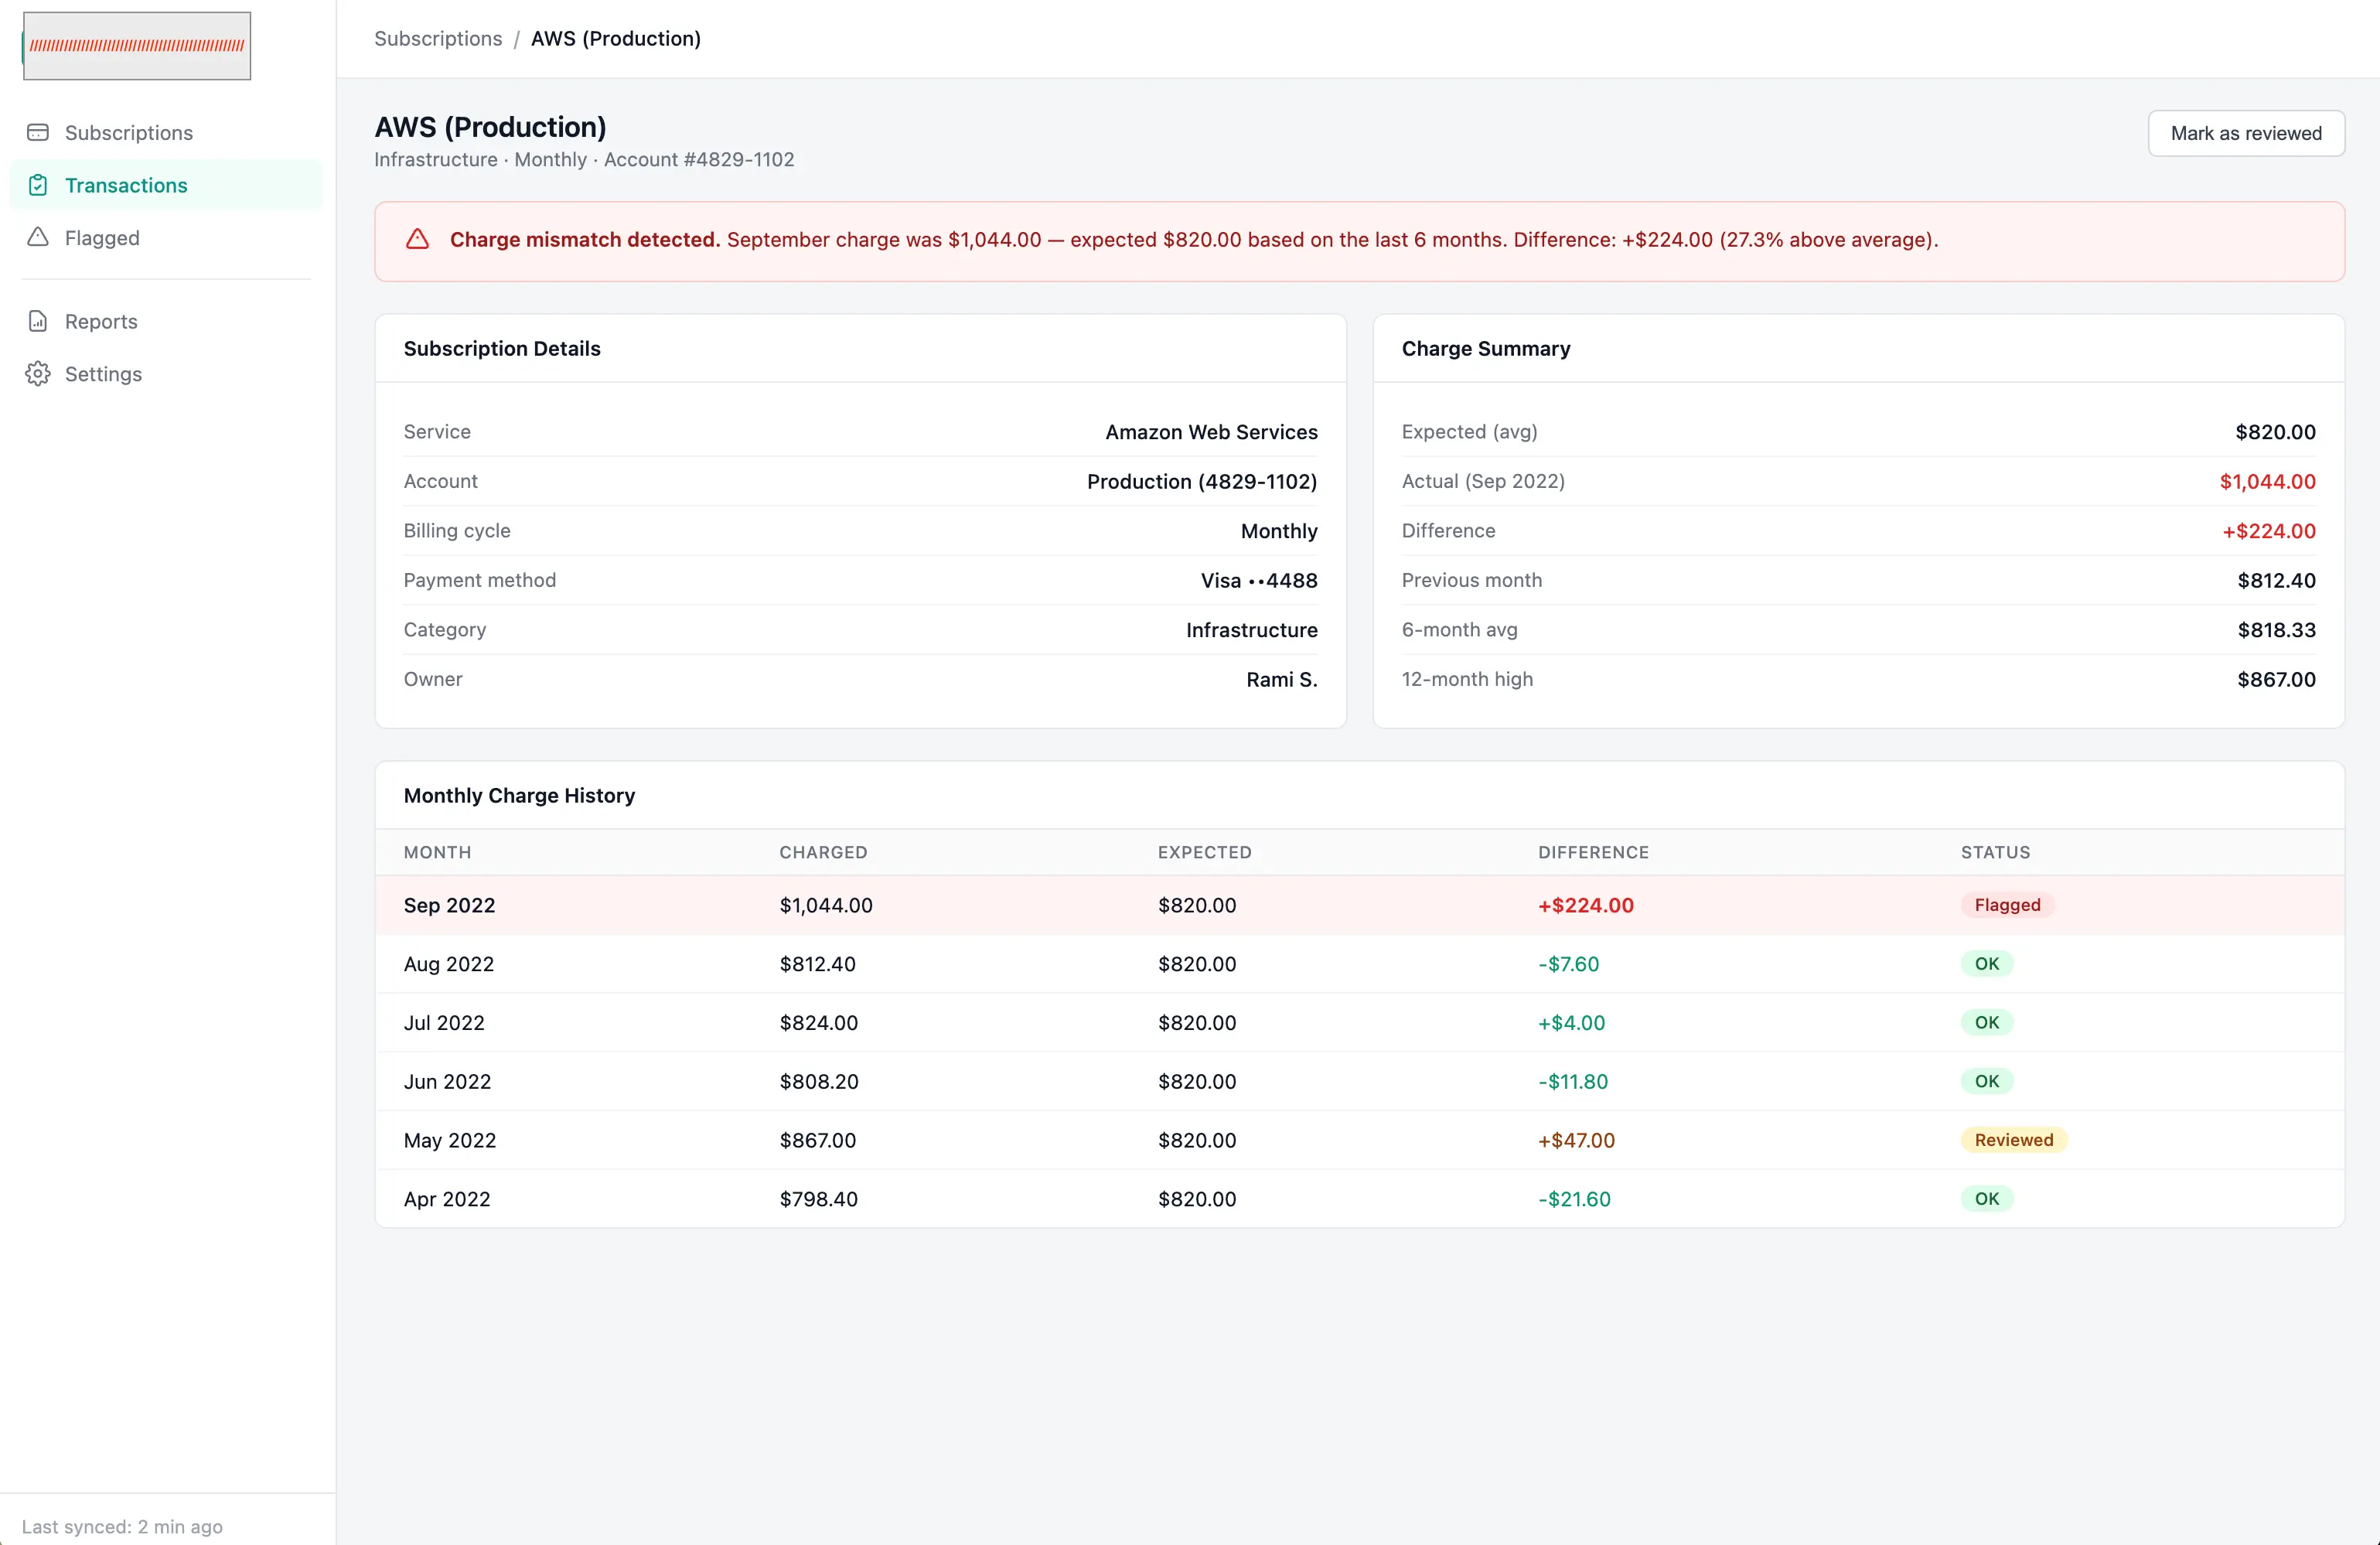Click the OK badge in Apr 2022 row
Screen dimensions: 2380x1545
click(x=1987, y=1198)
